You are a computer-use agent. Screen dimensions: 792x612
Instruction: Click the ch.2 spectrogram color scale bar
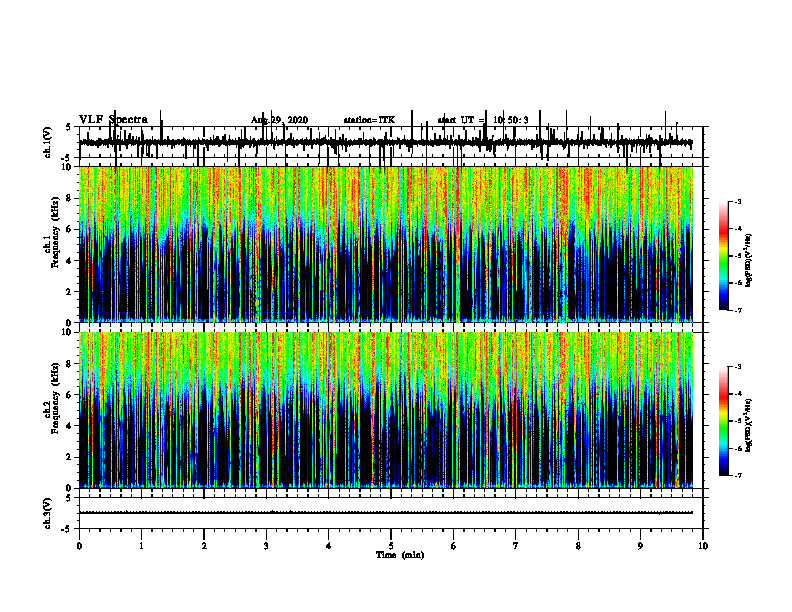tap(724, 421)
